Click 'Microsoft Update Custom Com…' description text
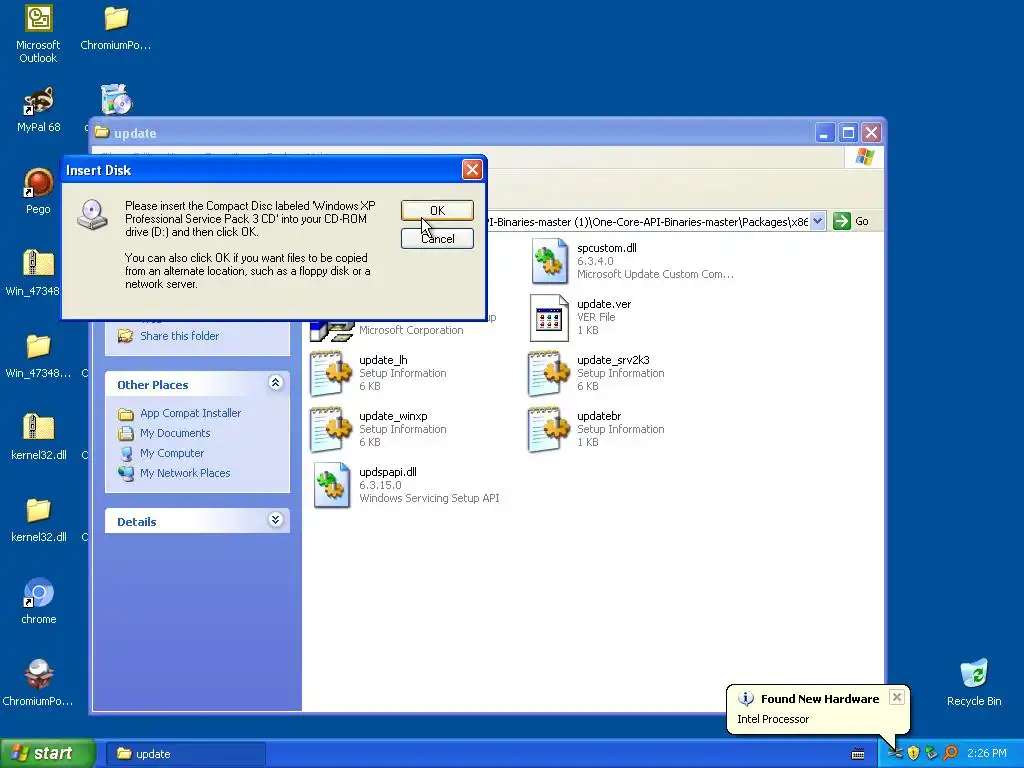Viewport: 1024px width, 768px height. click(655, 274)
